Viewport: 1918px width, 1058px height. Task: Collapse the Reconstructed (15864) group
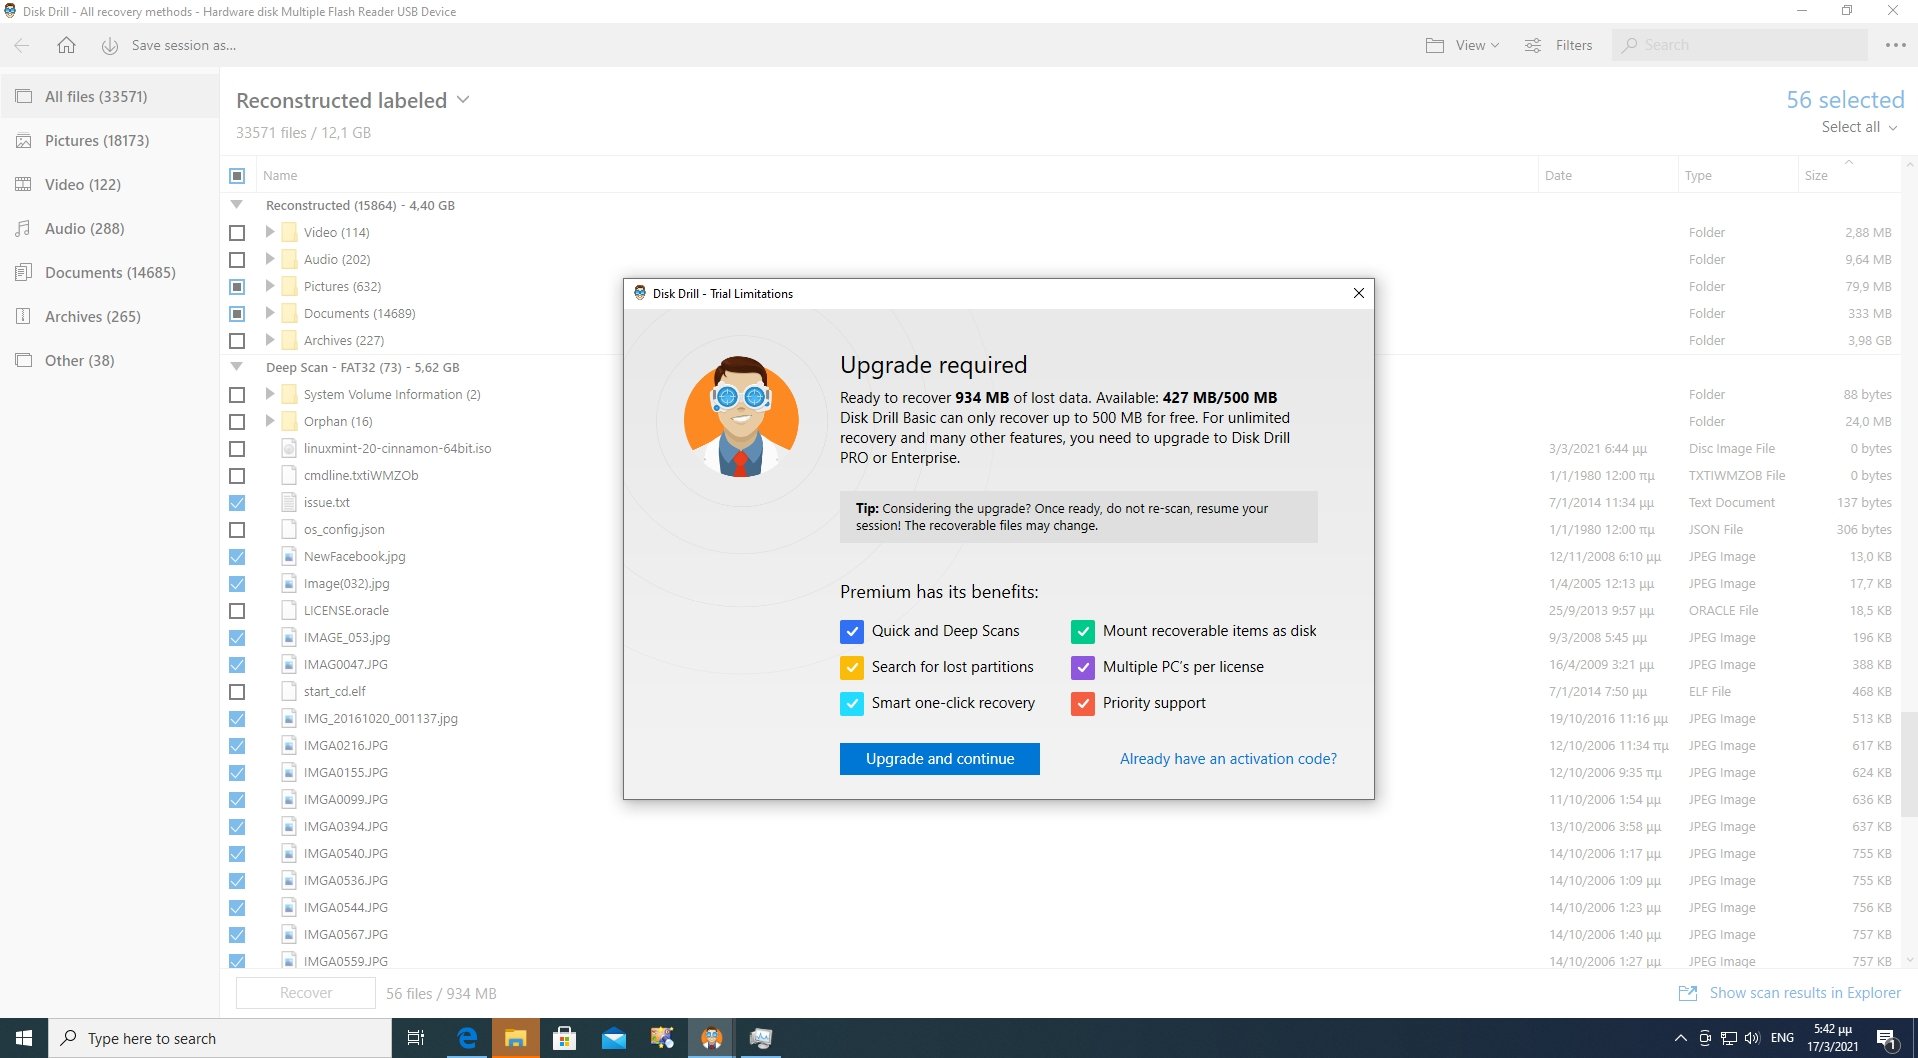tap(237, 204)
